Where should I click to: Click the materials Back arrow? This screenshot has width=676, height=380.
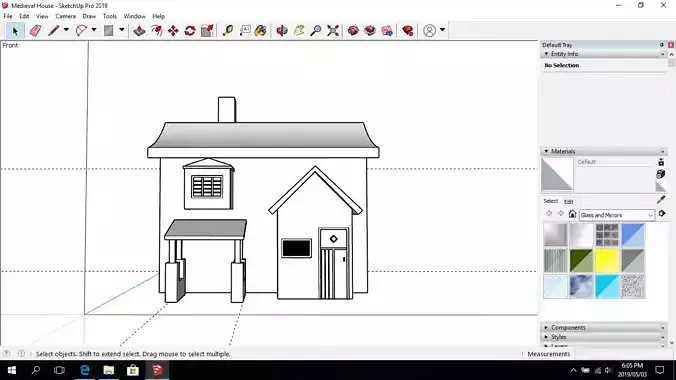pyautogui.click(x=549, y=214)
